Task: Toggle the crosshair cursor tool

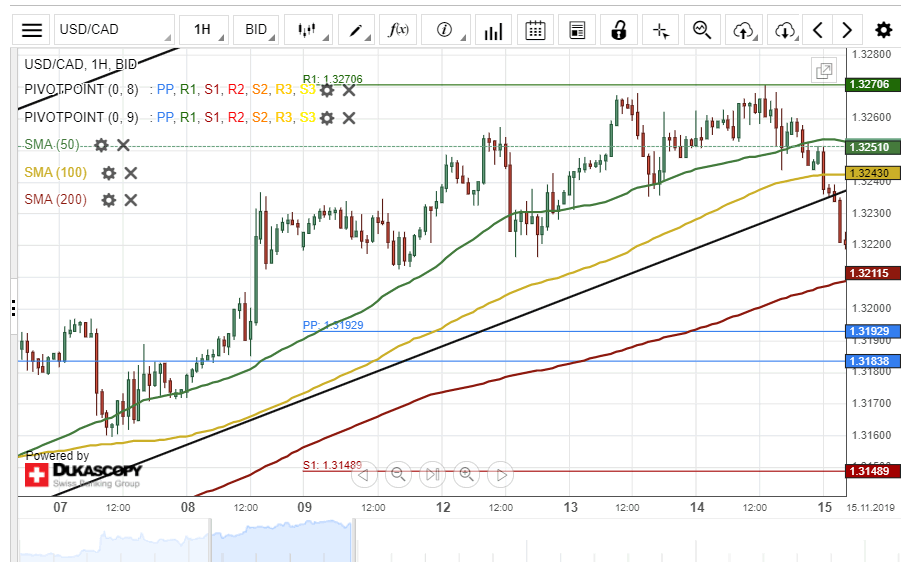Action: [660, 30]
